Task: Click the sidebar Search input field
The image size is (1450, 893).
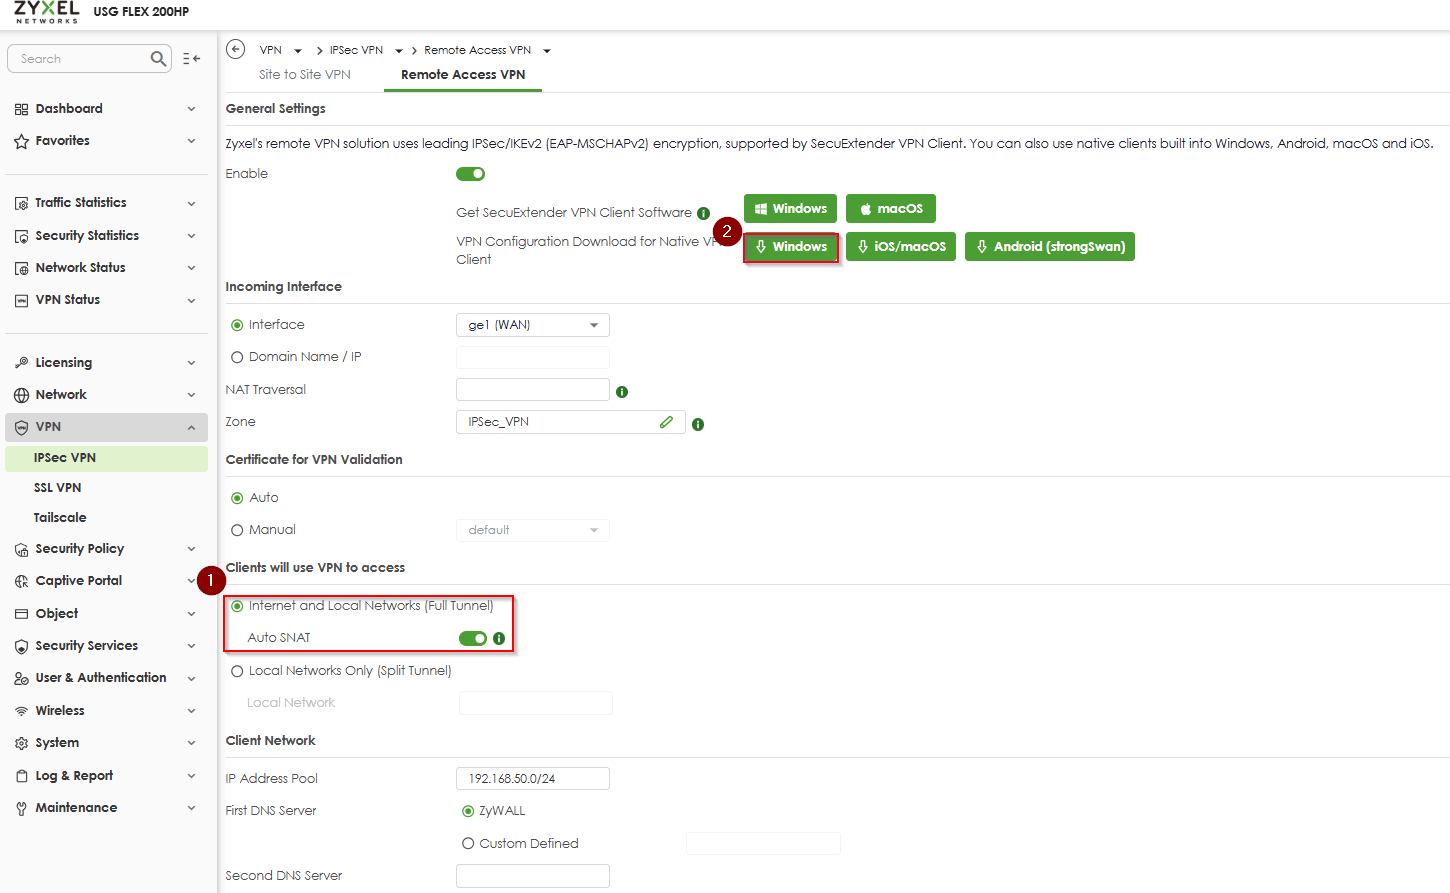Action: tap(80, 59)
